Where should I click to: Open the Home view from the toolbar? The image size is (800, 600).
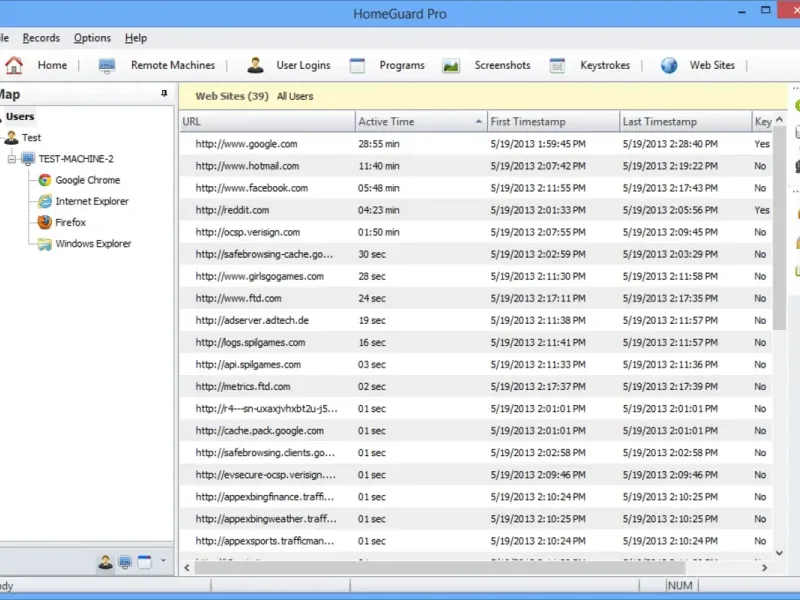point(37,65)
